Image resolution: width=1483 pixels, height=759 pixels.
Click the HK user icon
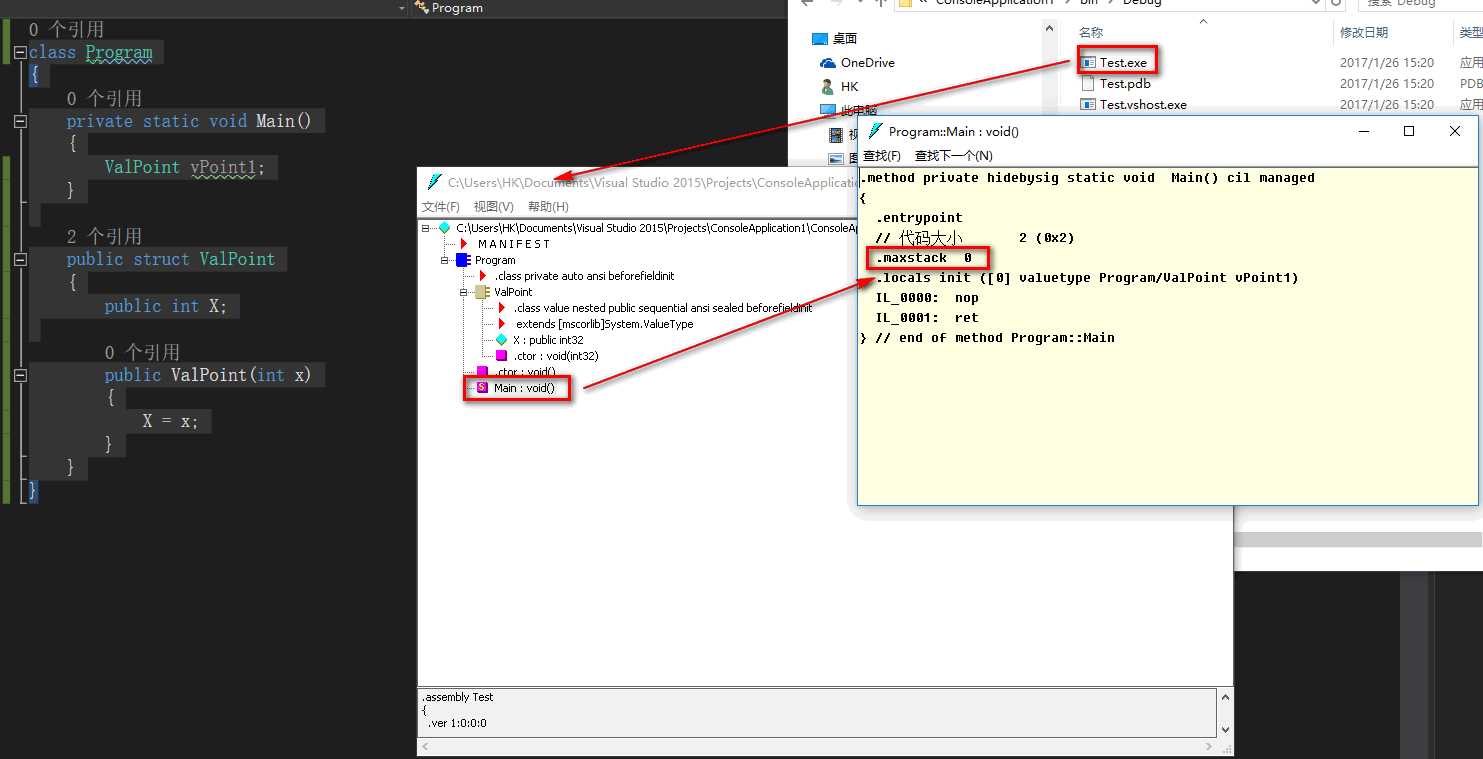(x=827, y=87)
